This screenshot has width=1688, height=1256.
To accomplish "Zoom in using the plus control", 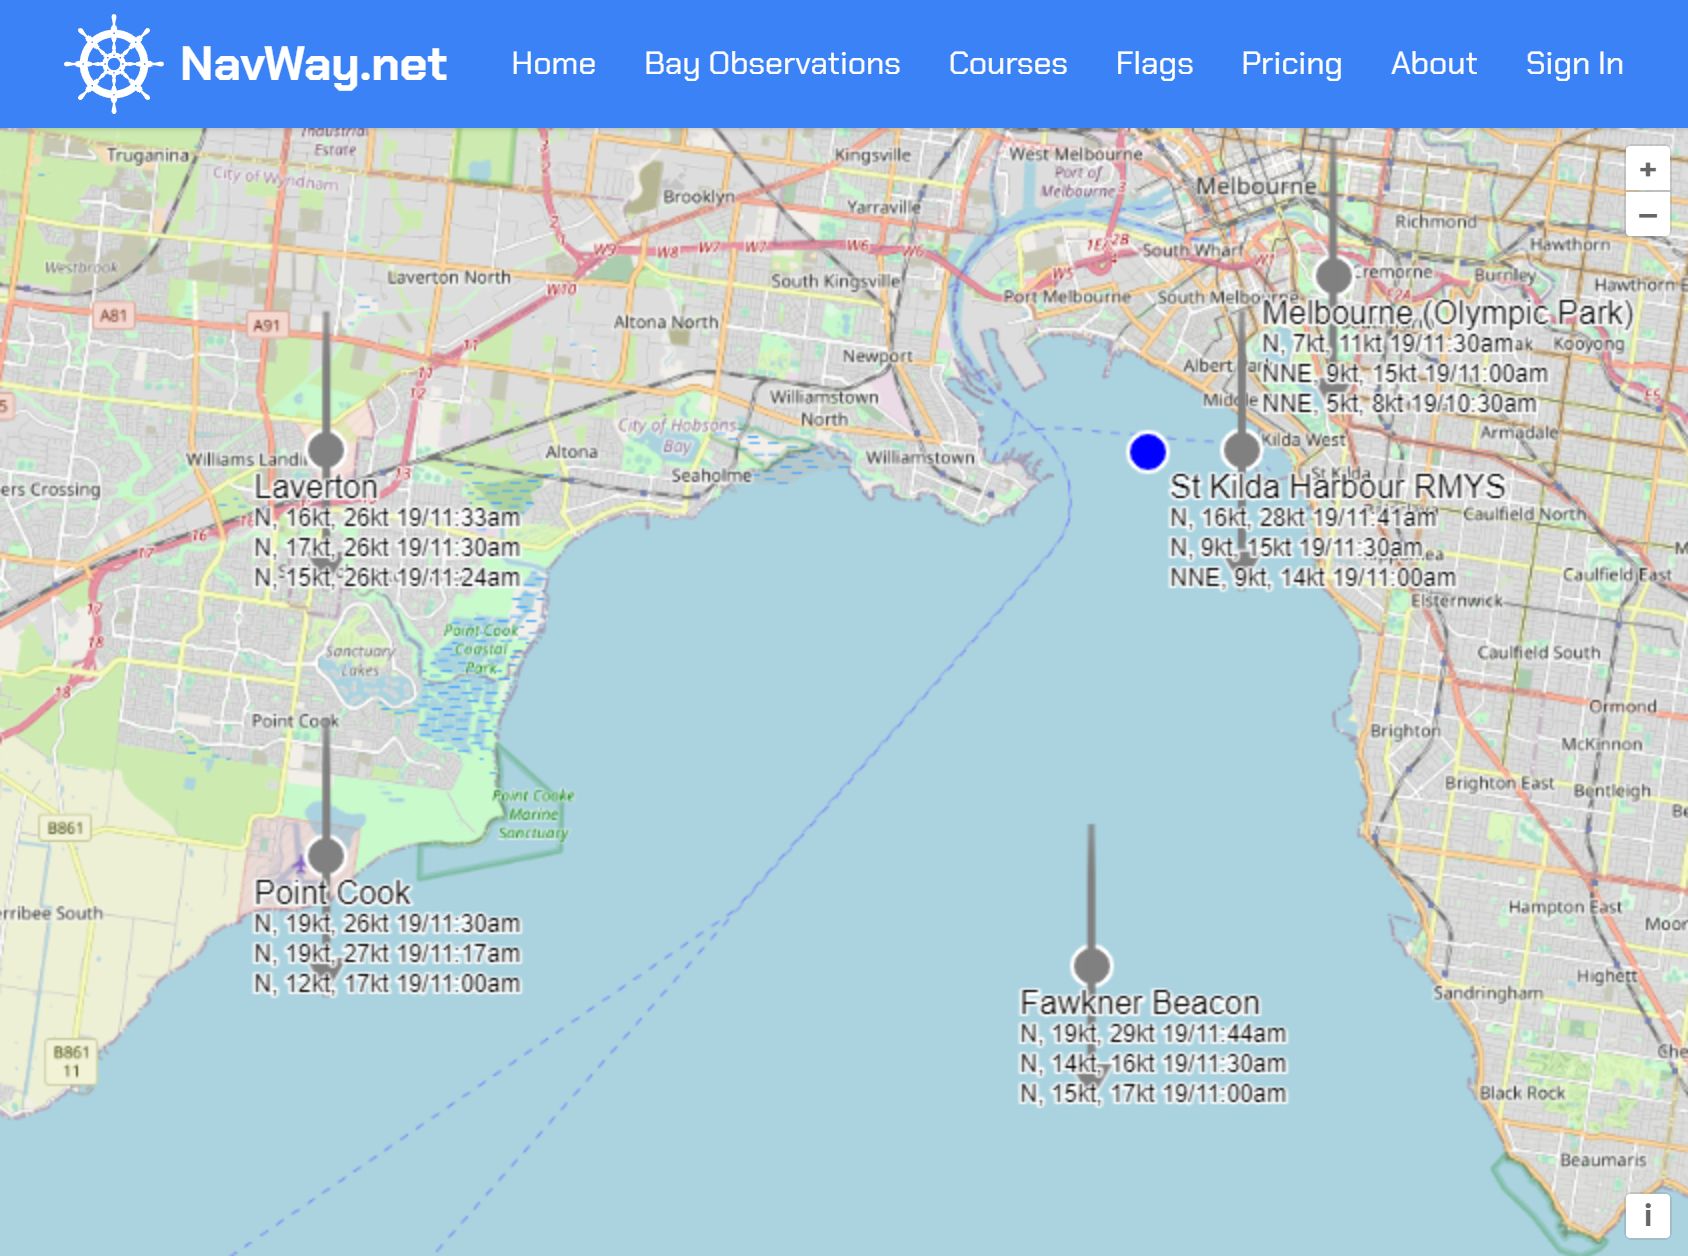I will coord(1647,168).
